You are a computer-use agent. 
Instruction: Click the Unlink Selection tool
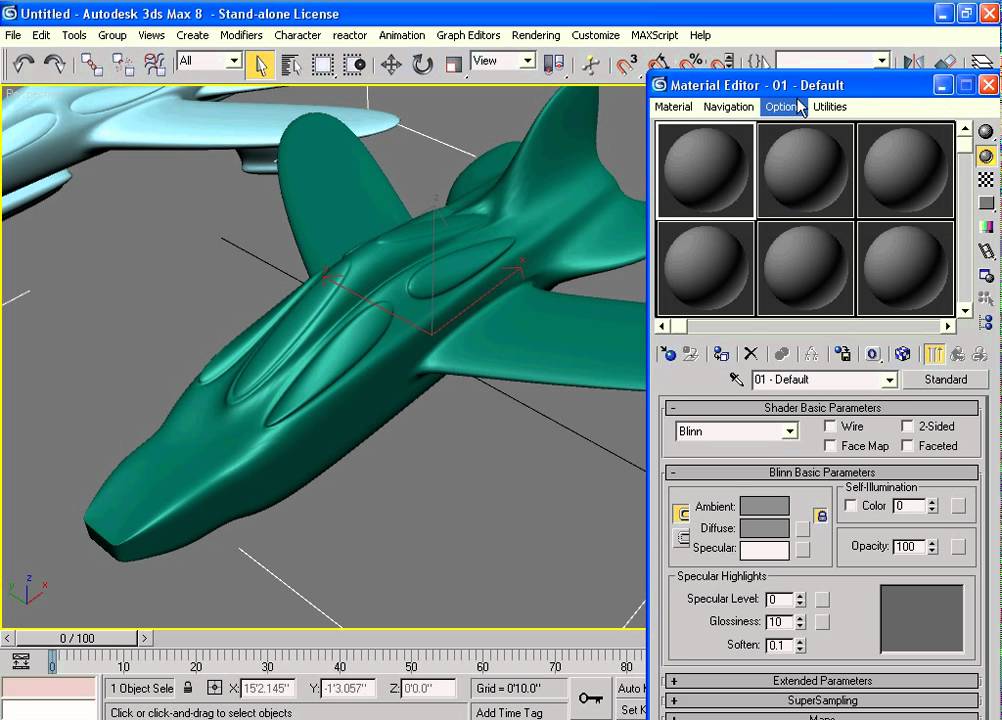point(123,65)
